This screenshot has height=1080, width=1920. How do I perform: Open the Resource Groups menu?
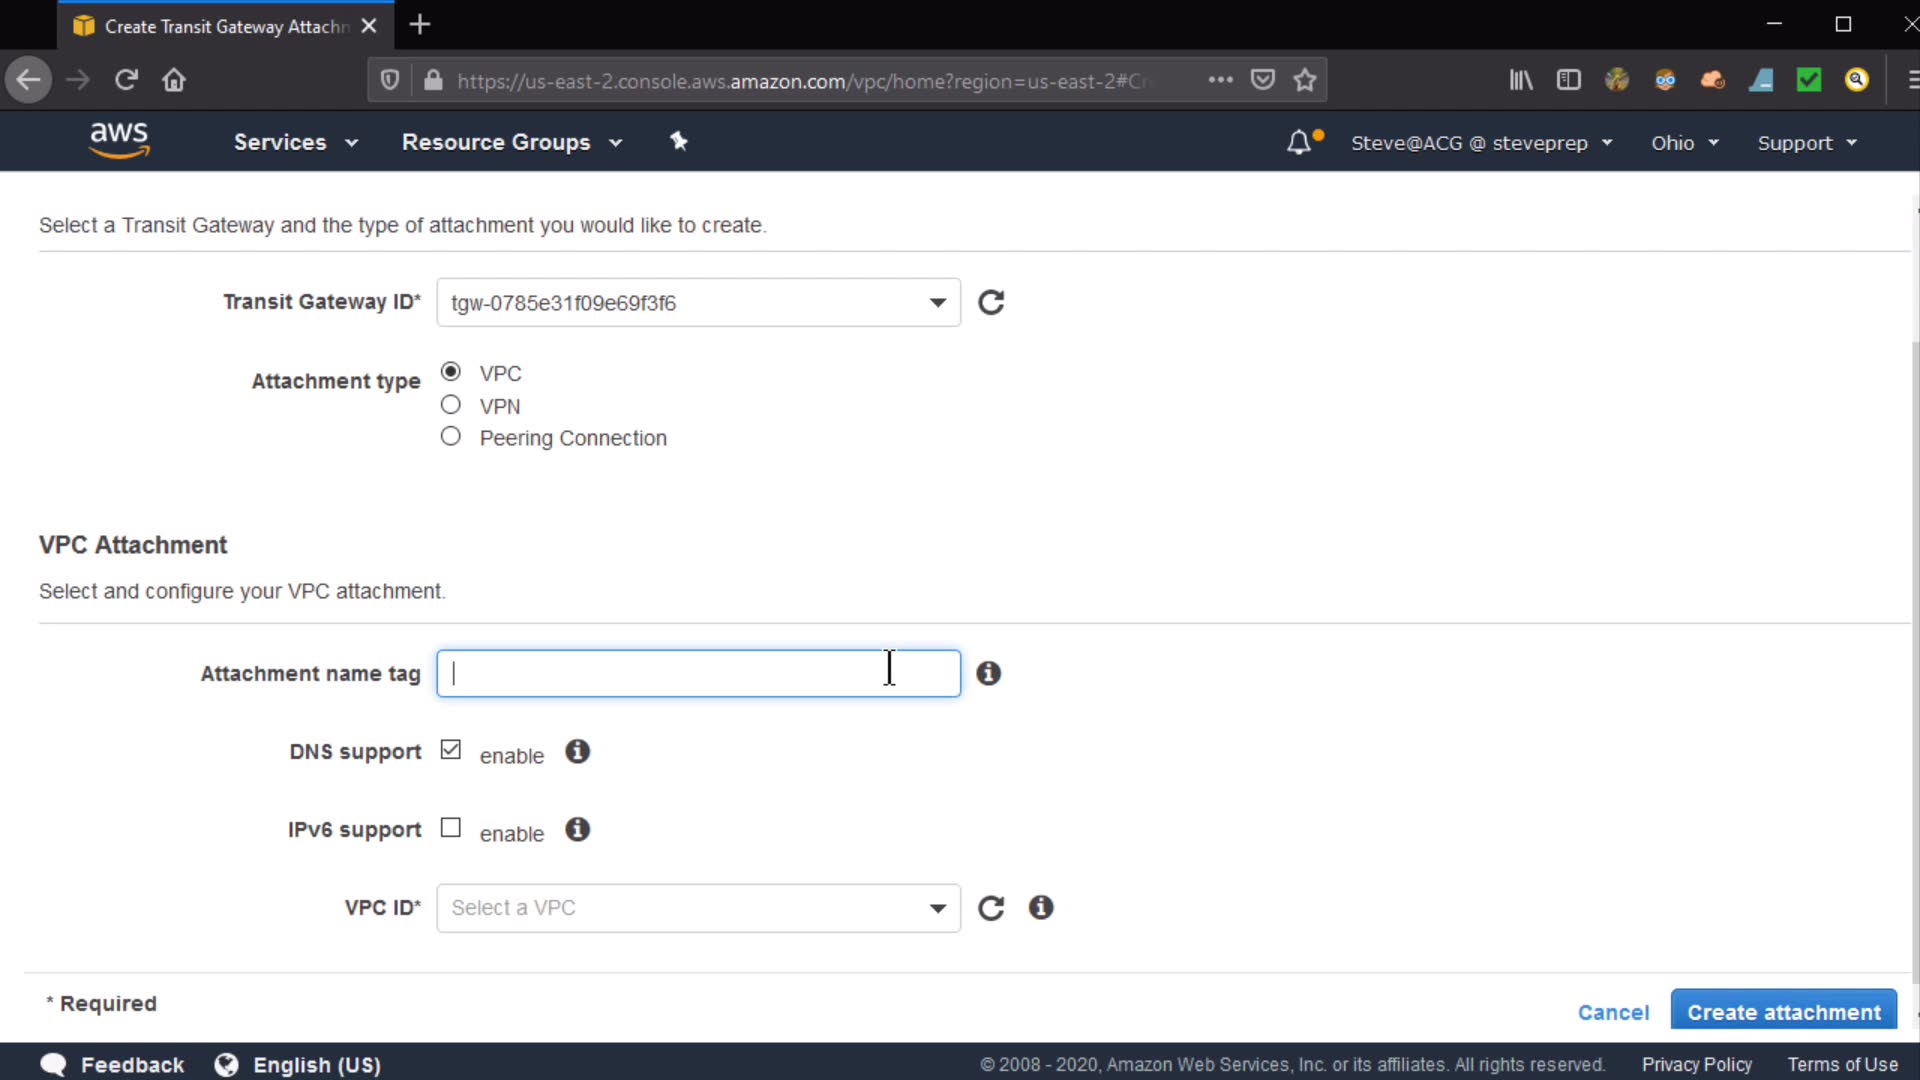tap(511, 142)
